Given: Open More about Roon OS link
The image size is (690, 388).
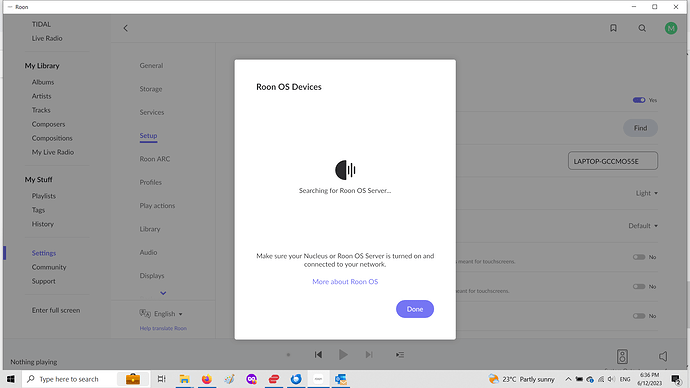Looking at the screenshot, I should (x=345, y=282).
